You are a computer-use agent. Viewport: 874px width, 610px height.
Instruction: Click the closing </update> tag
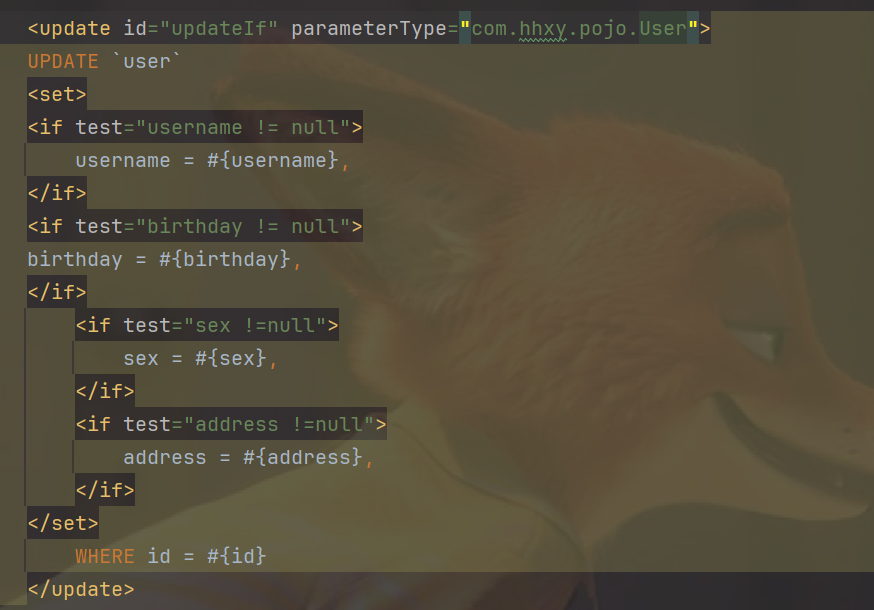point(81,589)
